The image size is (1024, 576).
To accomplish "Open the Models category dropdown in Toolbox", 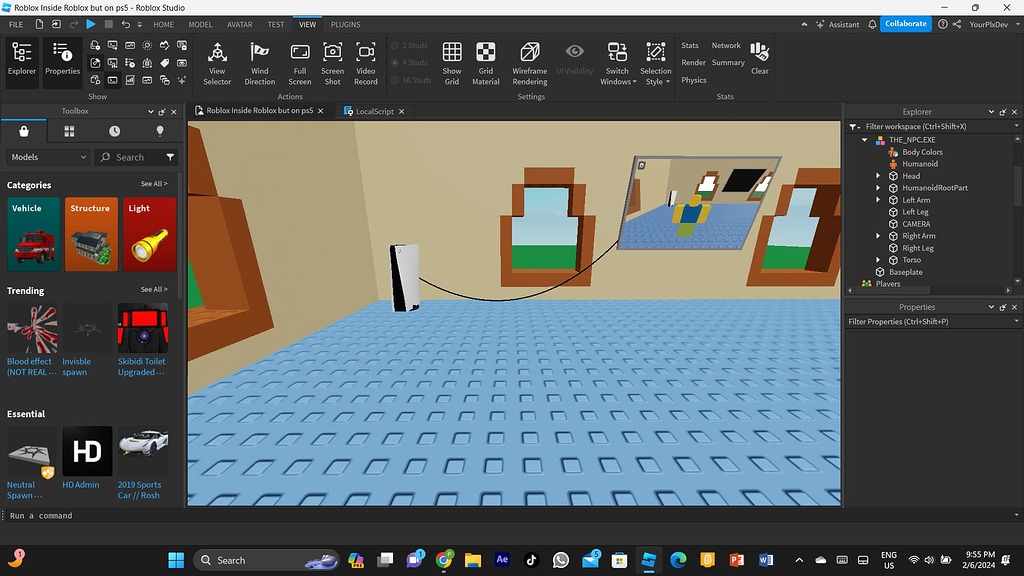I will point(48,157).
